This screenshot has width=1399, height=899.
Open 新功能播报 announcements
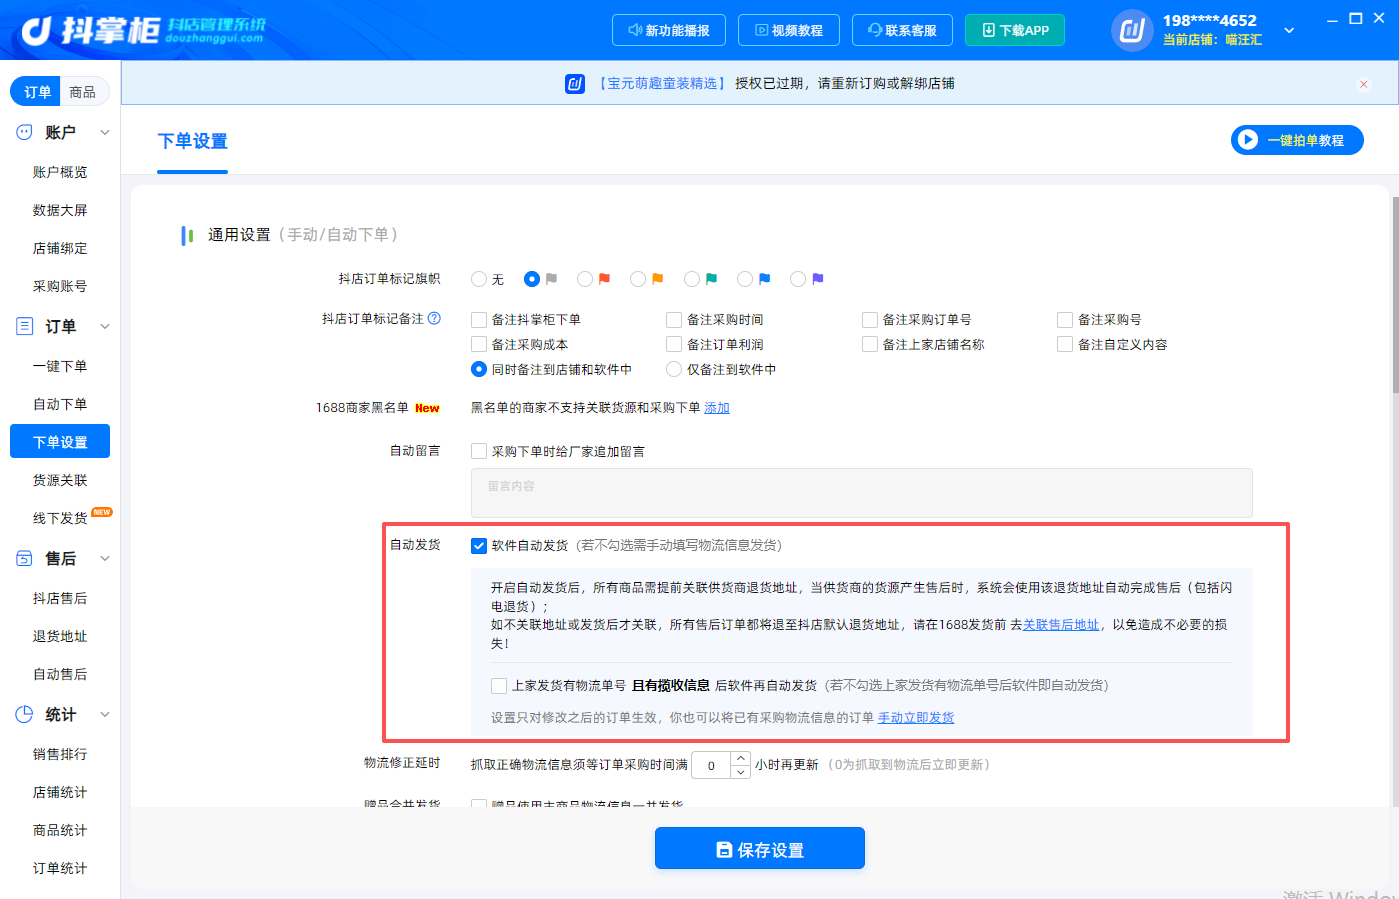click(668, 30)
